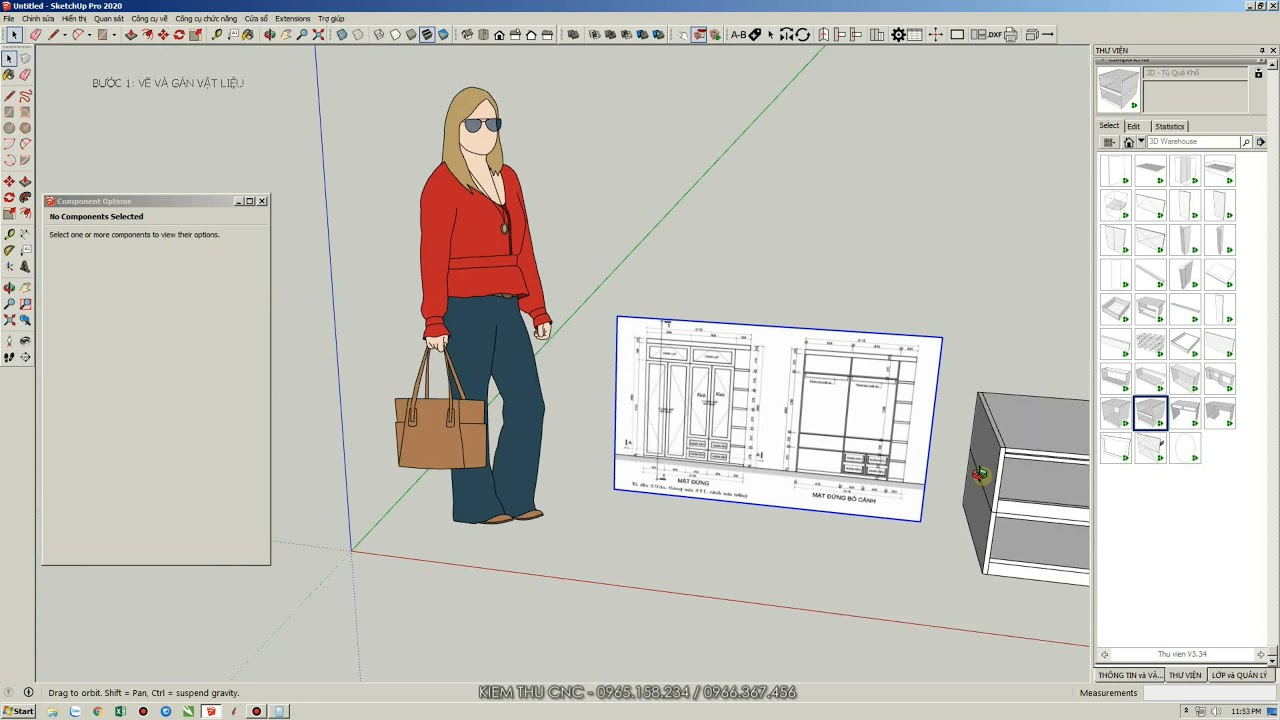Click the taskbar clock showing 11:53 PM
The image size is (1280, 720).
tap(1246, 711)
